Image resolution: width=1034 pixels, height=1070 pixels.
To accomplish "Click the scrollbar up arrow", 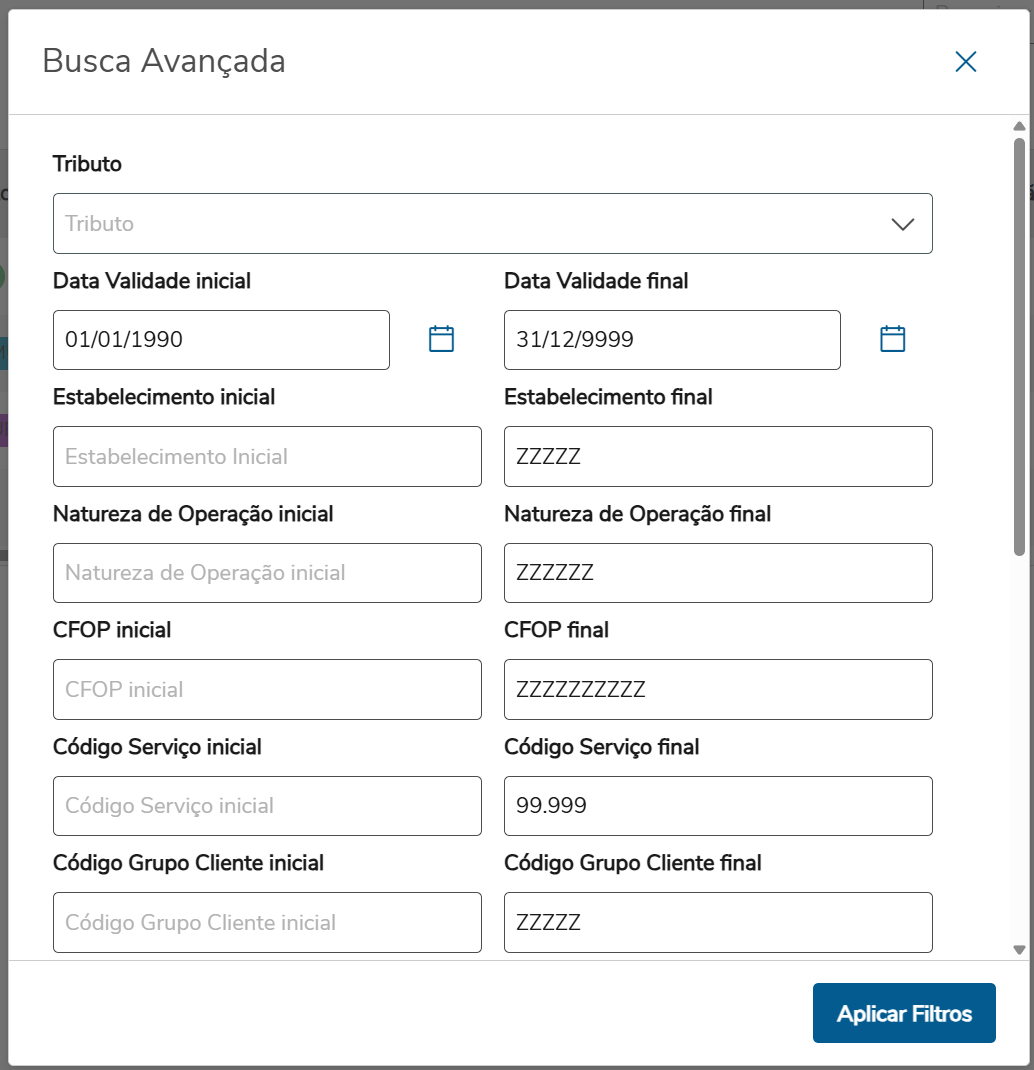I will pos(1019,127).
